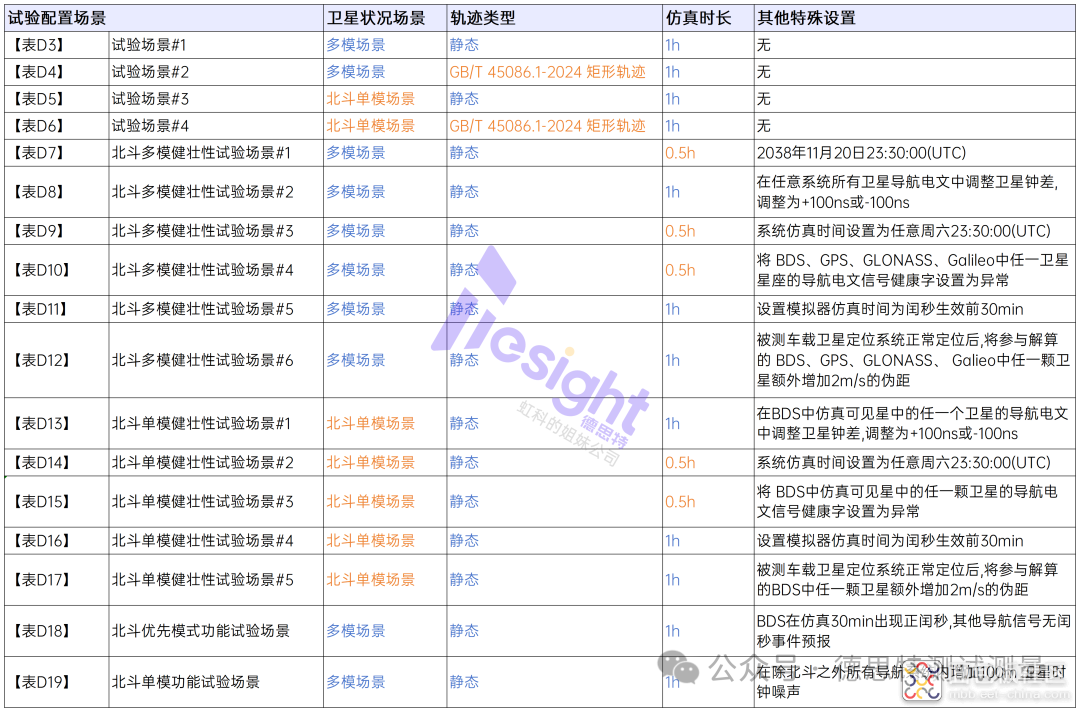Screen dimensions: 1080x712
Task: Click 北斗单模场景 in the 表D5 row
Action: click(x=371, y=98)
